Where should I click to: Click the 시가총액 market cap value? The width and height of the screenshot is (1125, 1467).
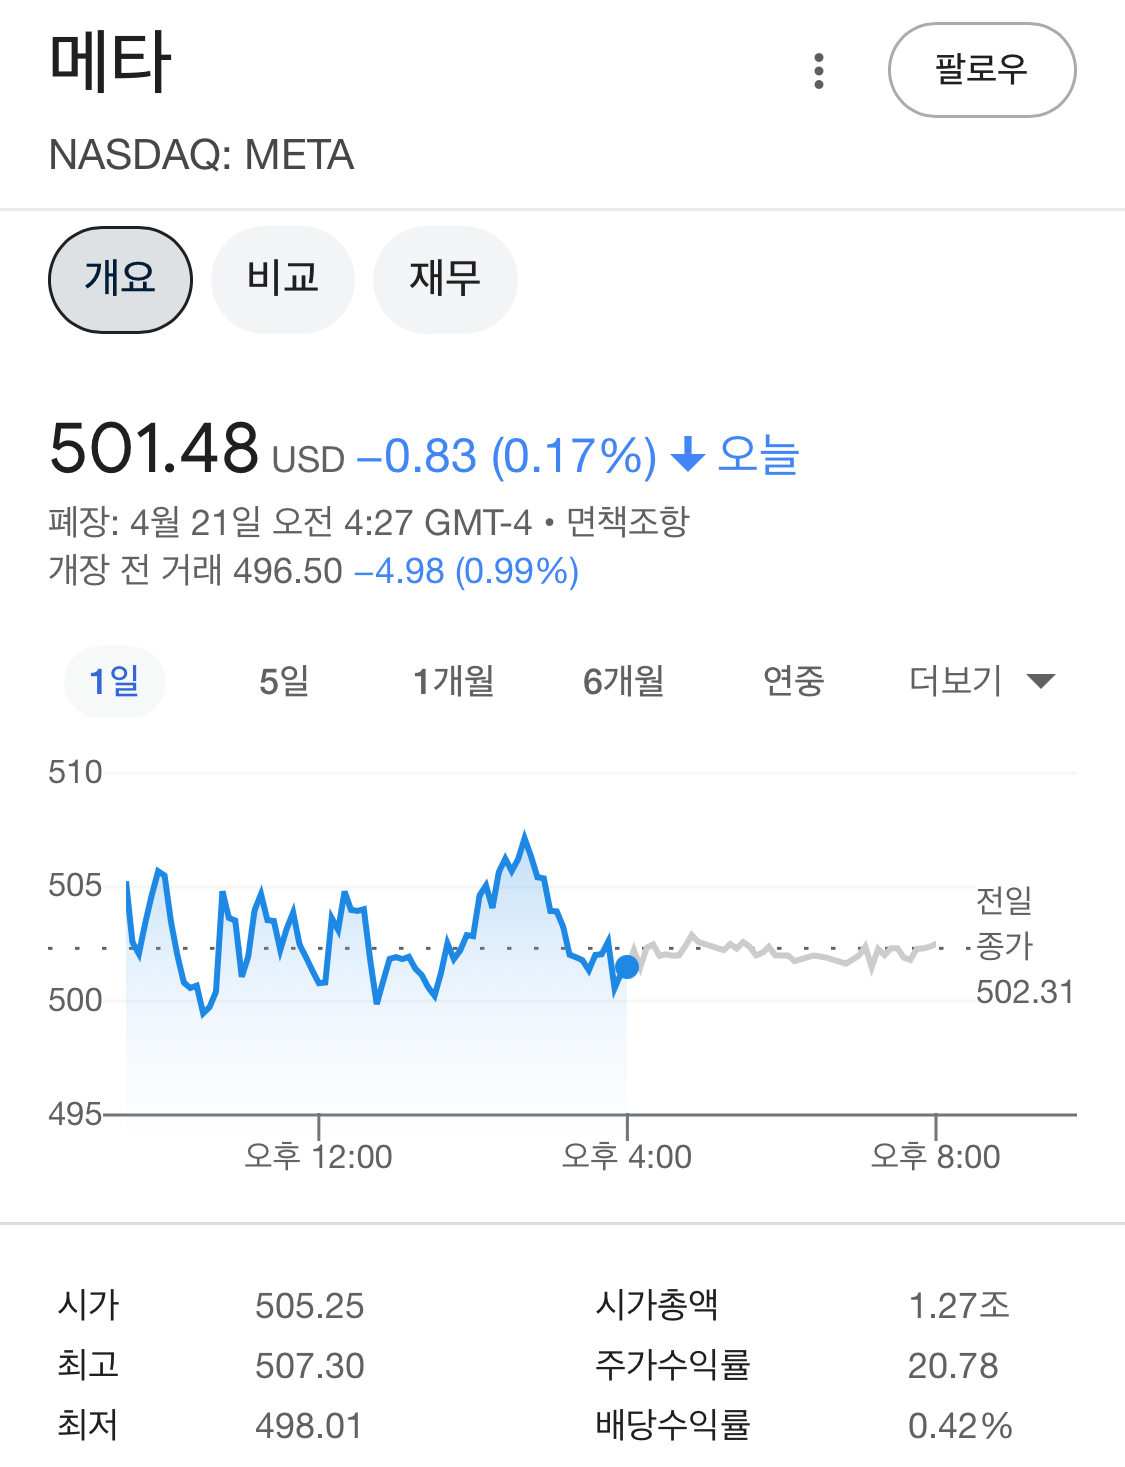click(x=959, y=1305)
